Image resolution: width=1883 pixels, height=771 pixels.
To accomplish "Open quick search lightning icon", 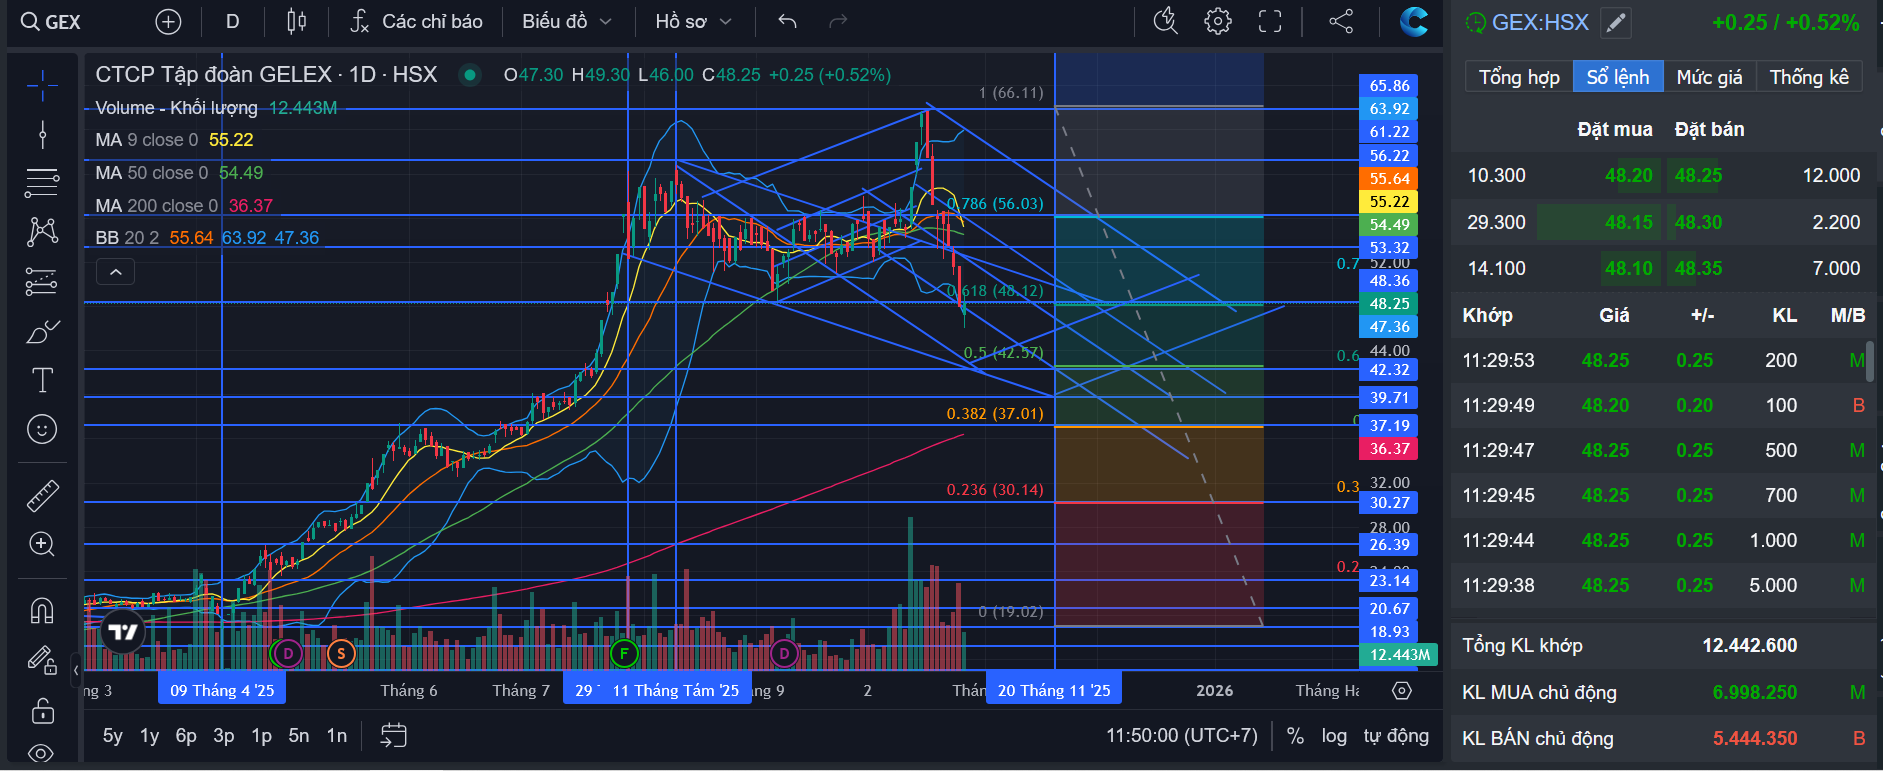I will pyautogui.click(x=1166, y=21).
